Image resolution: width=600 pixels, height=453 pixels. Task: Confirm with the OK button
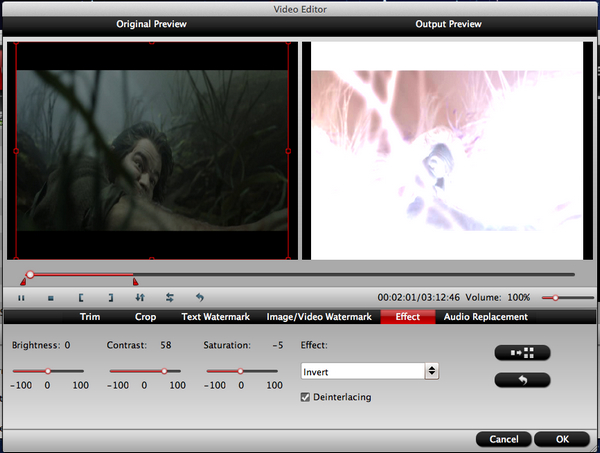(562, 439)
